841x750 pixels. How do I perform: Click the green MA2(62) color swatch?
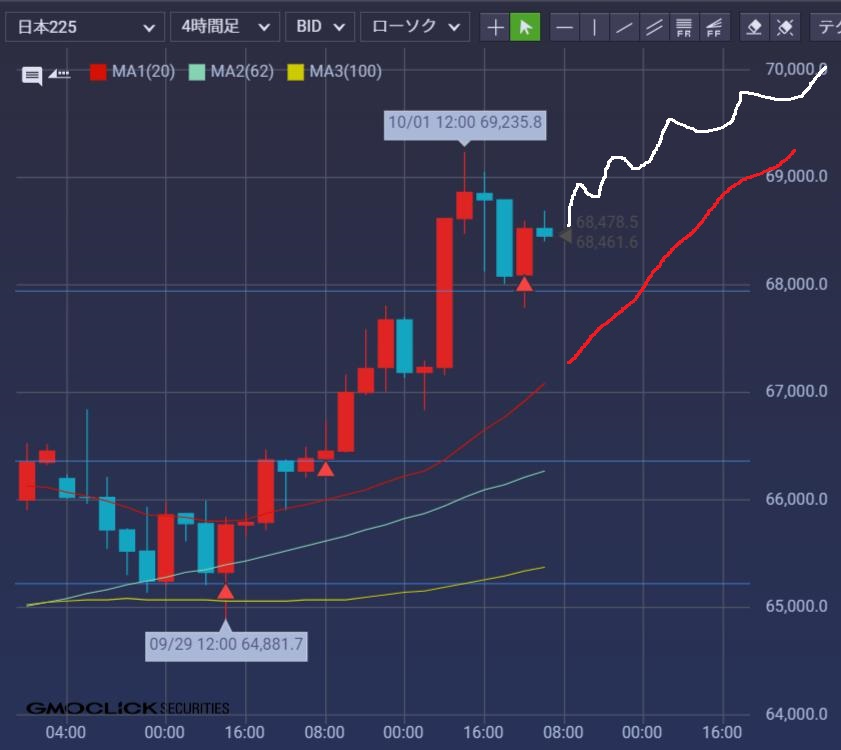tap(197, 72)
